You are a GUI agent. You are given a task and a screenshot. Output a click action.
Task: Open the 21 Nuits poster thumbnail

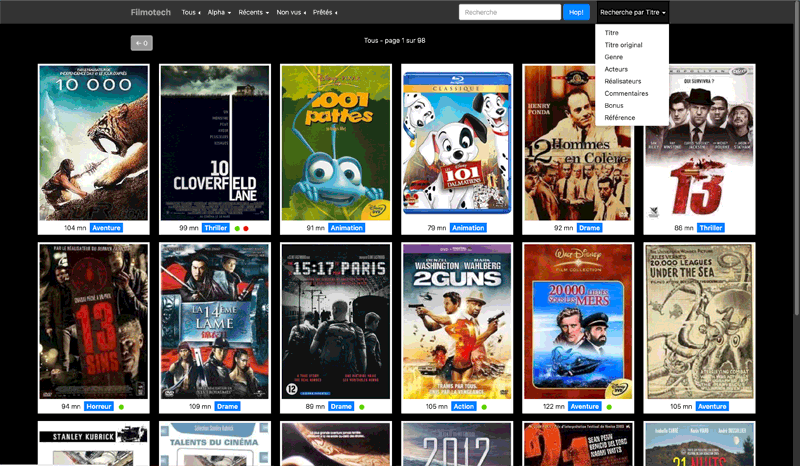tap(699, 444)
